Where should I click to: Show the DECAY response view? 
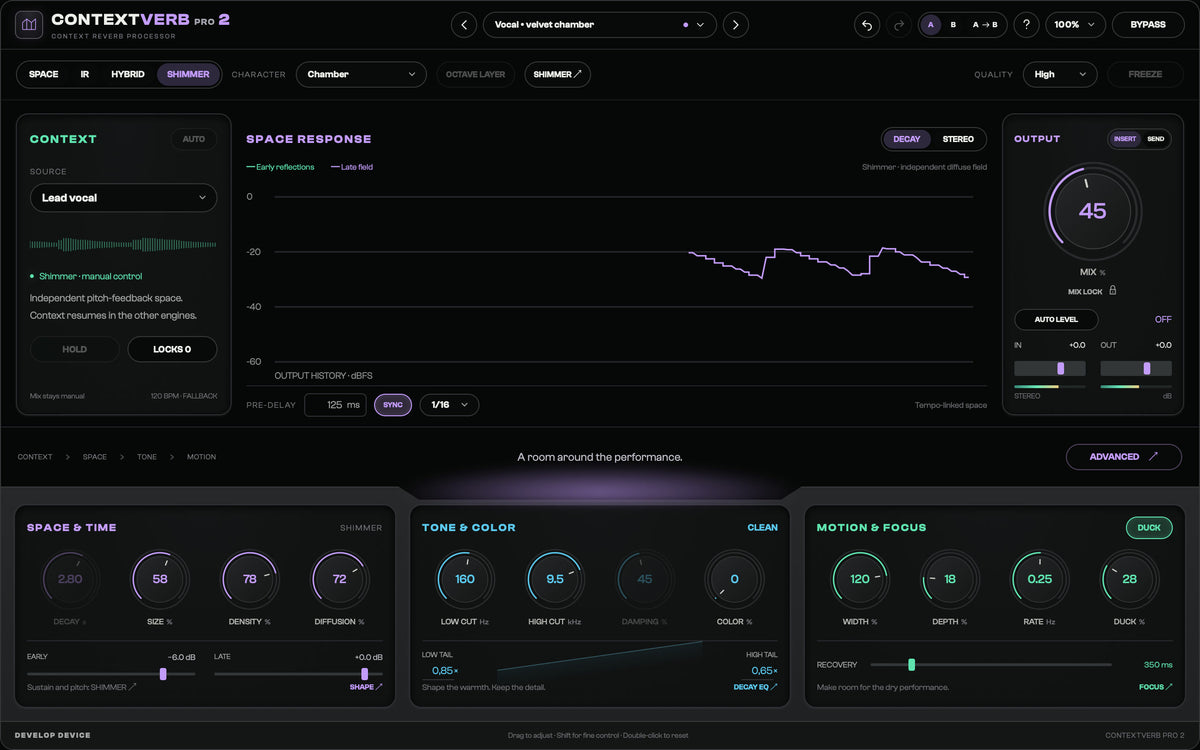[907, 139]
